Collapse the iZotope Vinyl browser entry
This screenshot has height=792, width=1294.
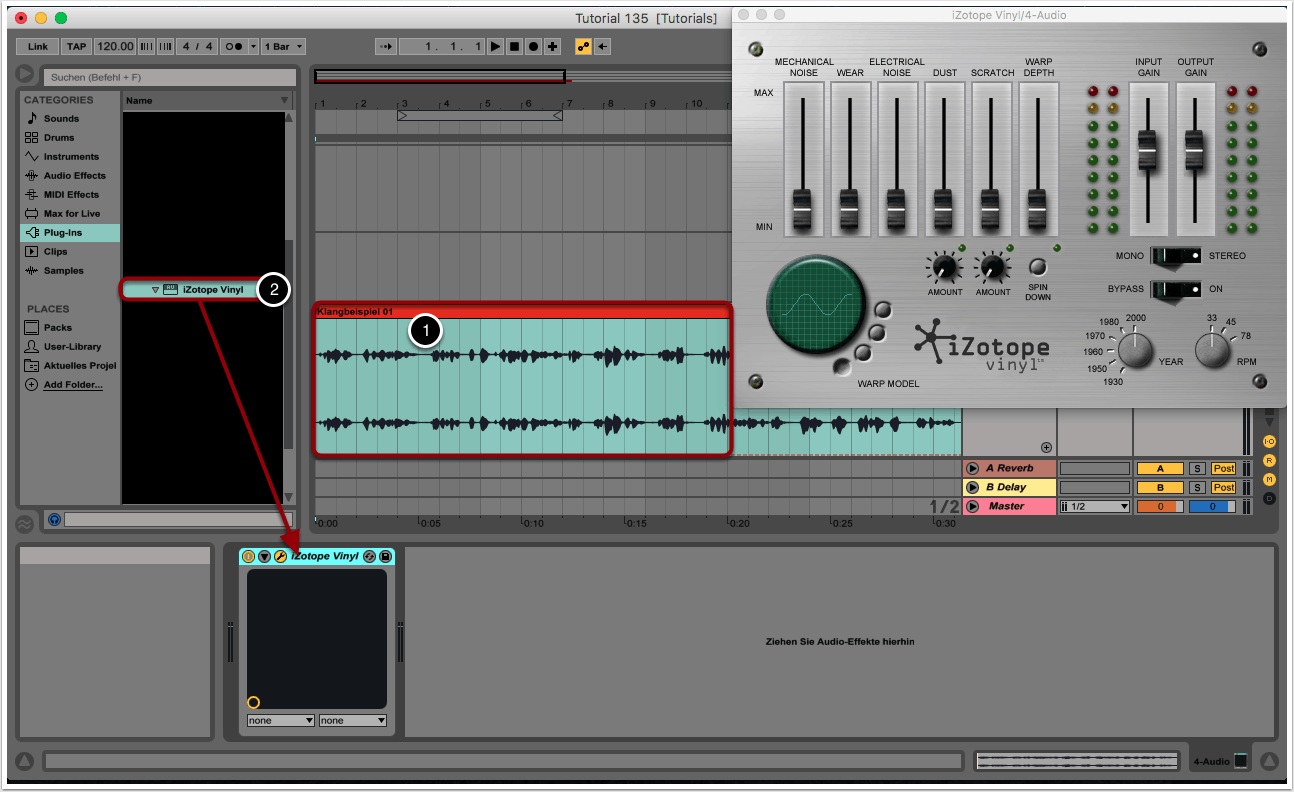tap(155, 290)
